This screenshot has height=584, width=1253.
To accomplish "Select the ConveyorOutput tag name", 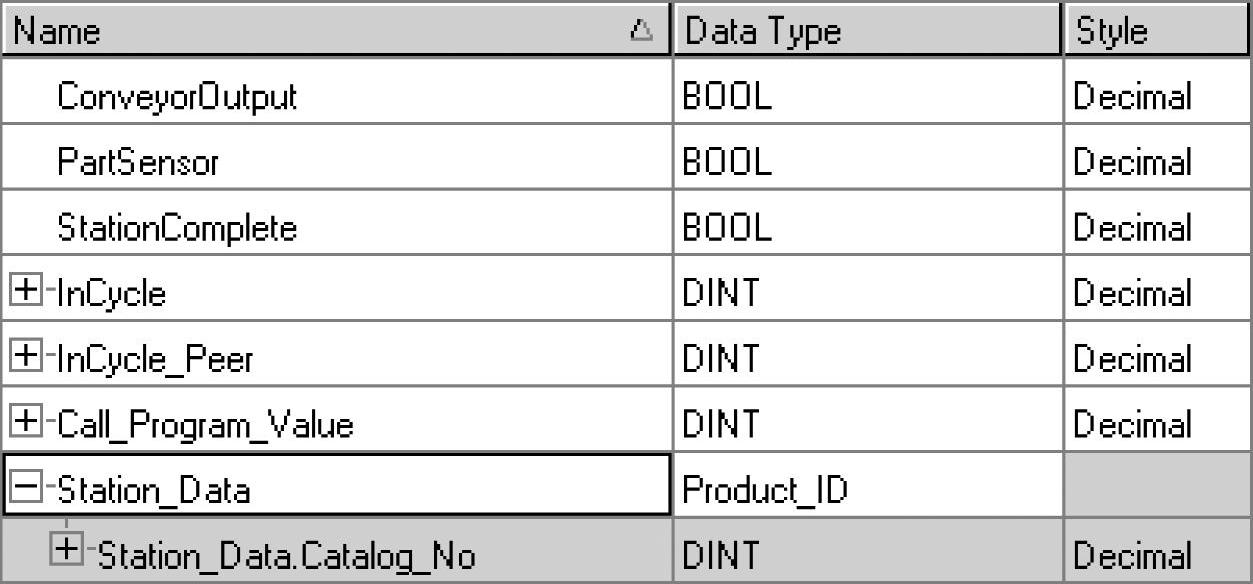I will [x=177, y=96].
